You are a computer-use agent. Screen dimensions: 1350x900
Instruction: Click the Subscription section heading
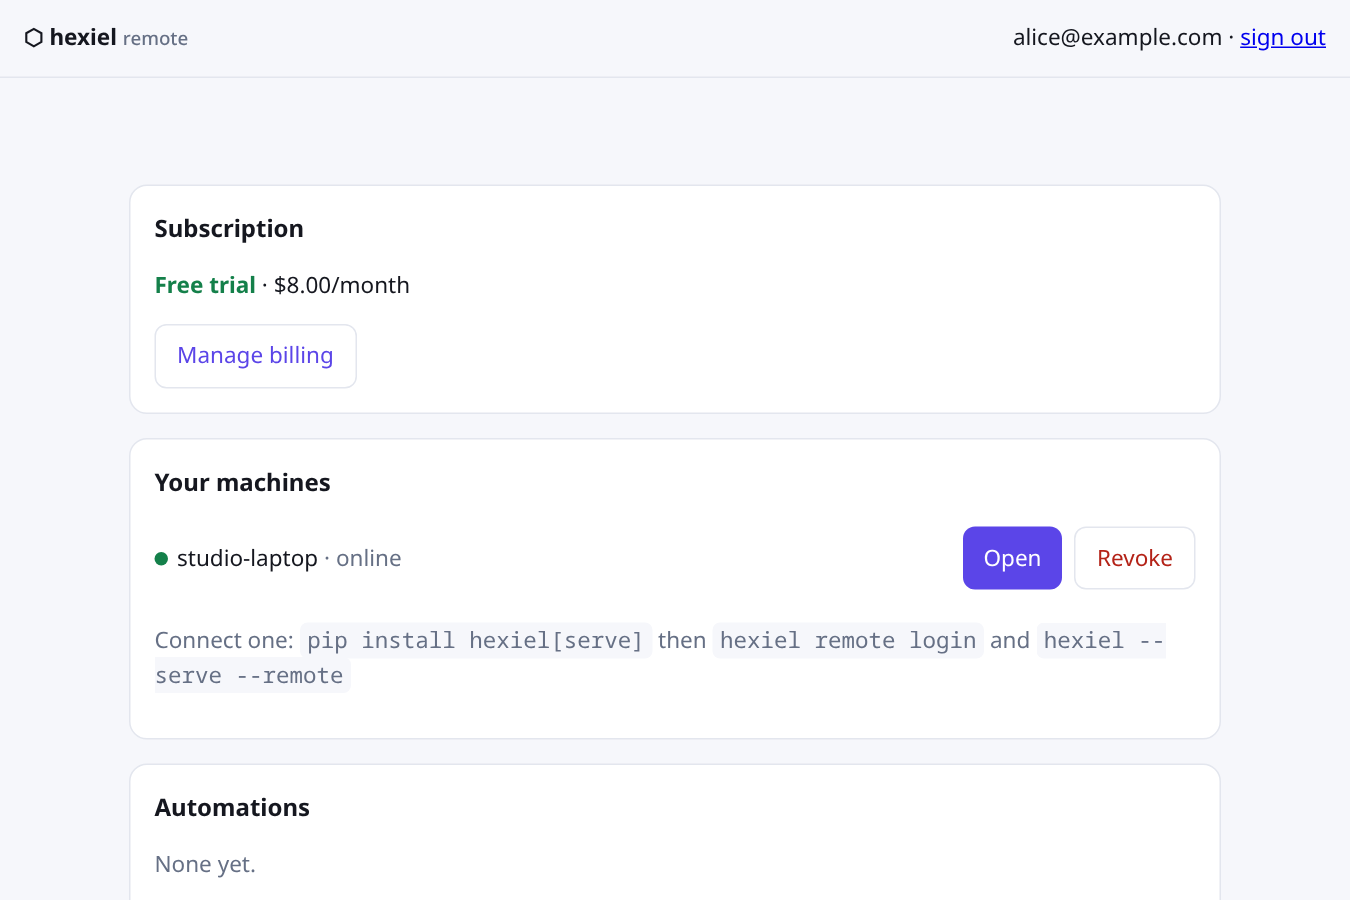(229, 229)
